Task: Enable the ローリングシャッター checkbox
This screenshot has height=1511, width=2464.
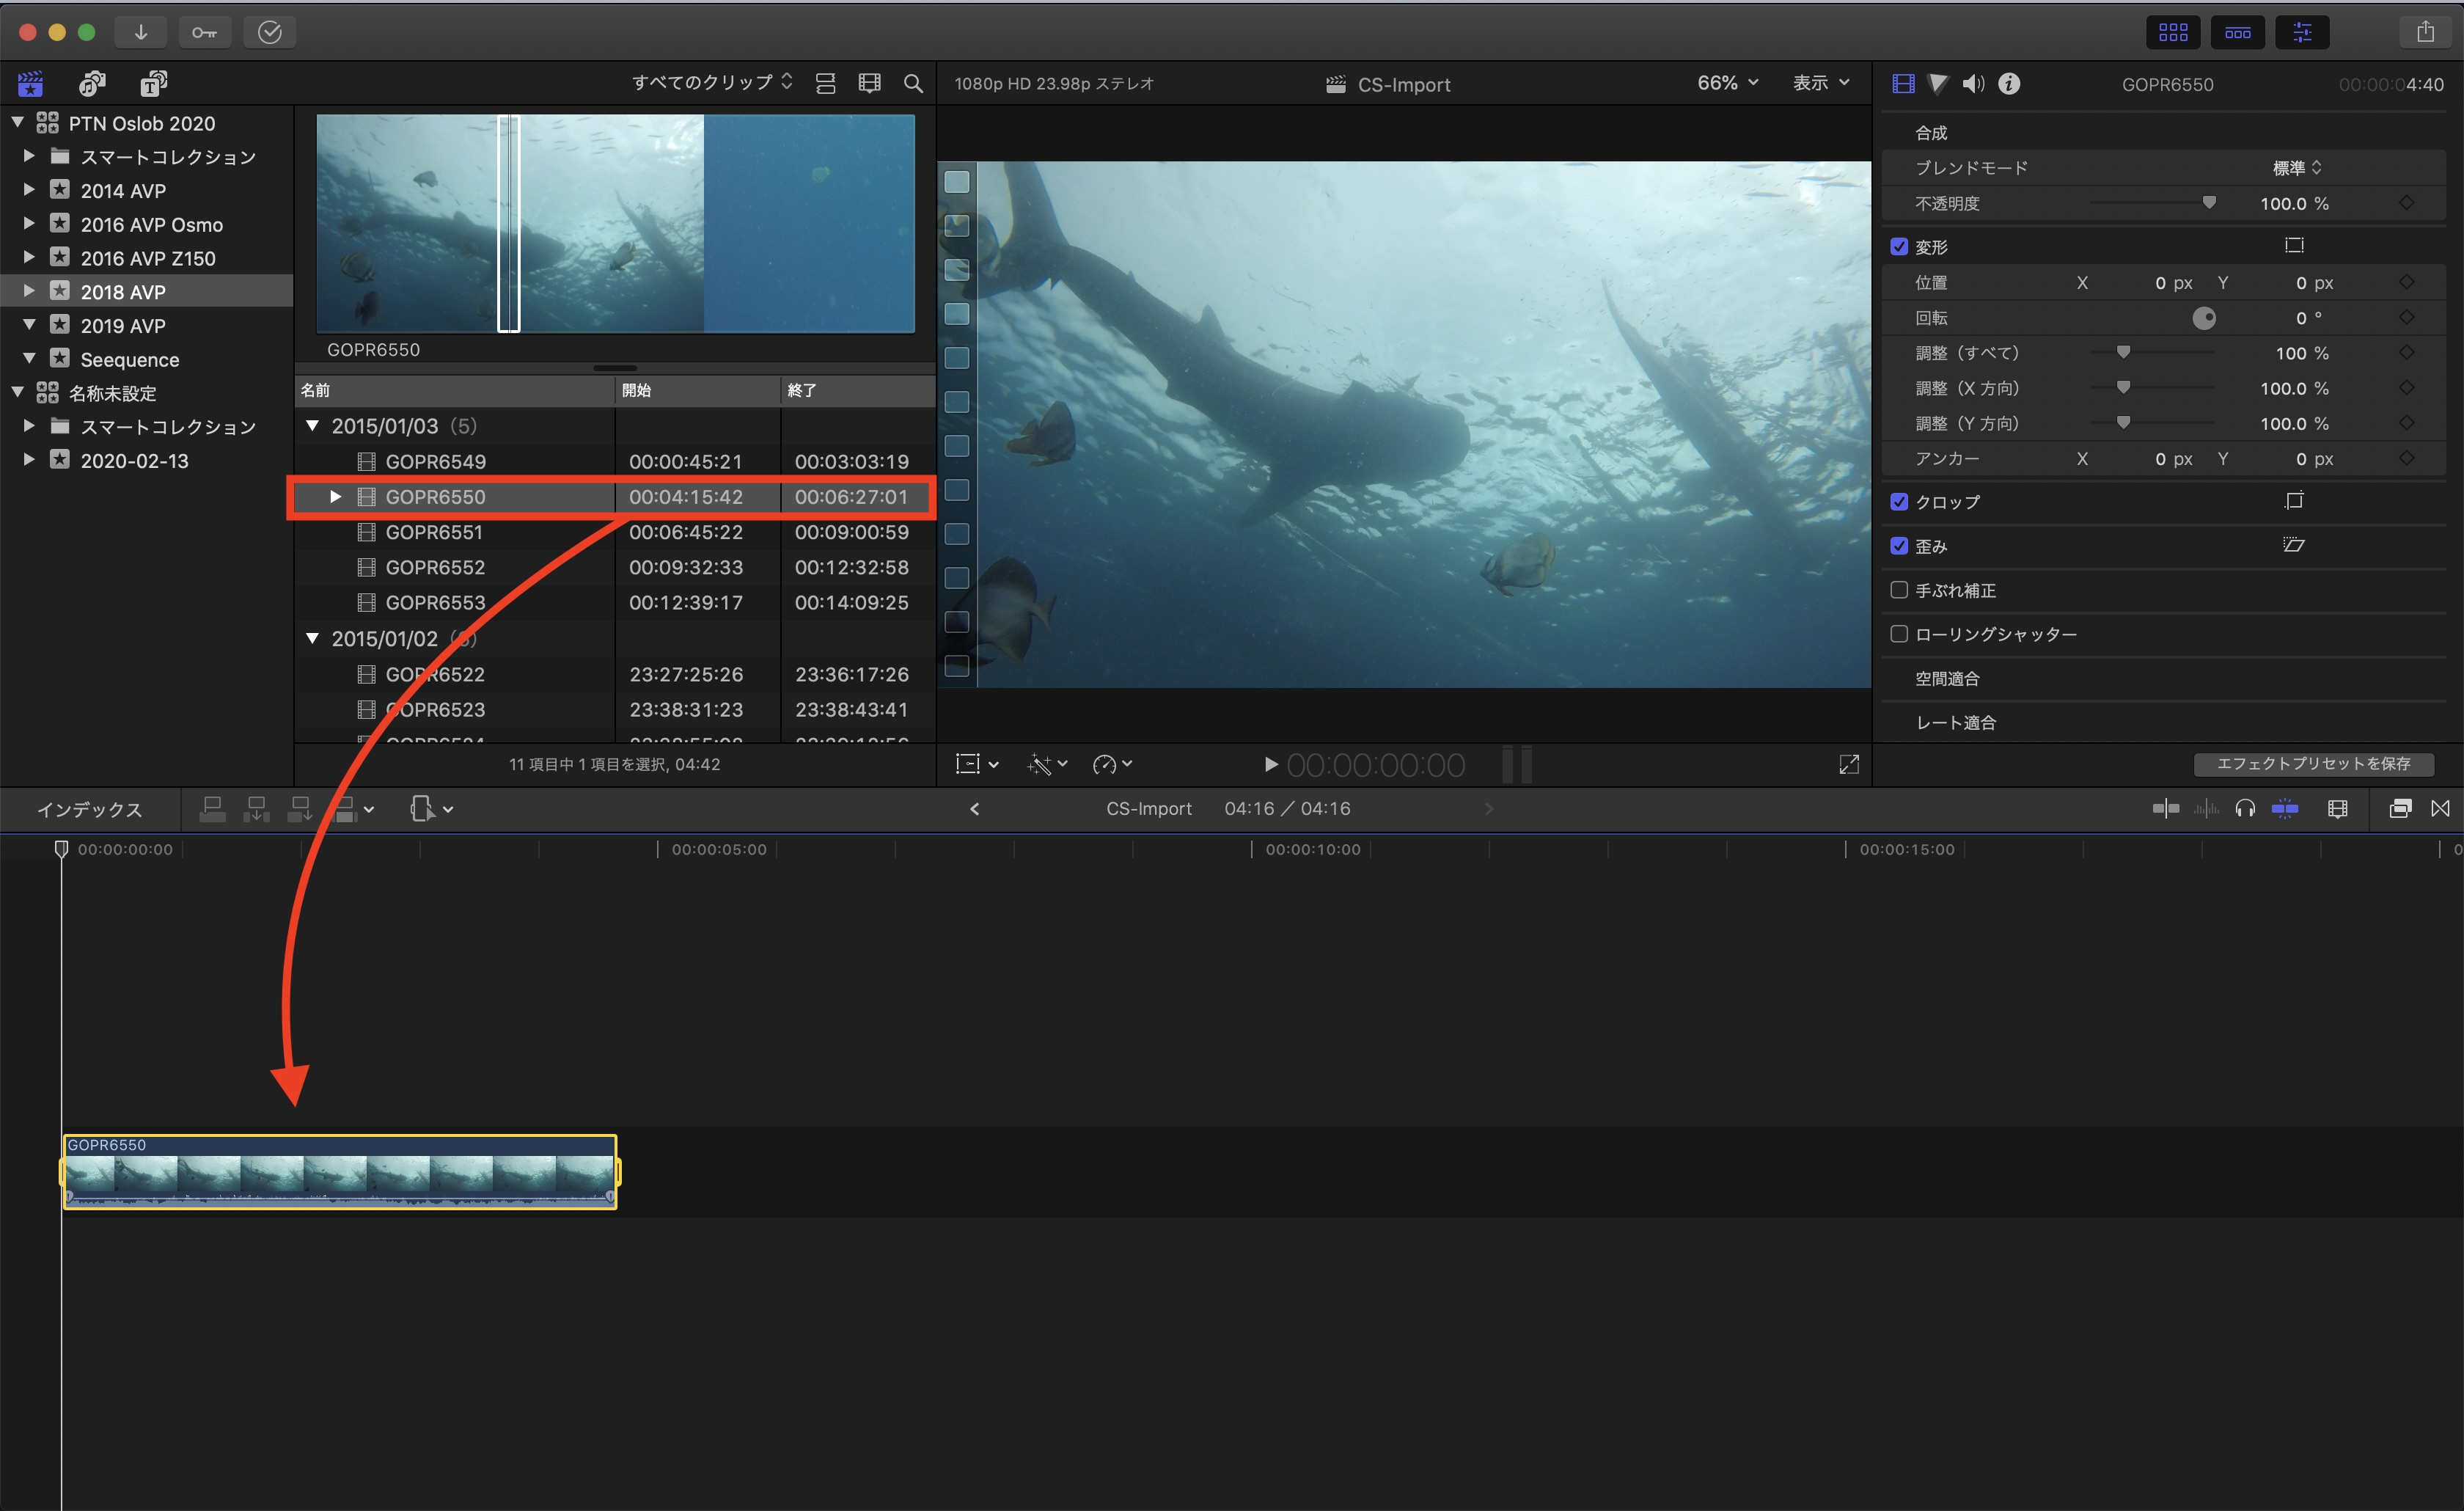Action: [1898, 634]
